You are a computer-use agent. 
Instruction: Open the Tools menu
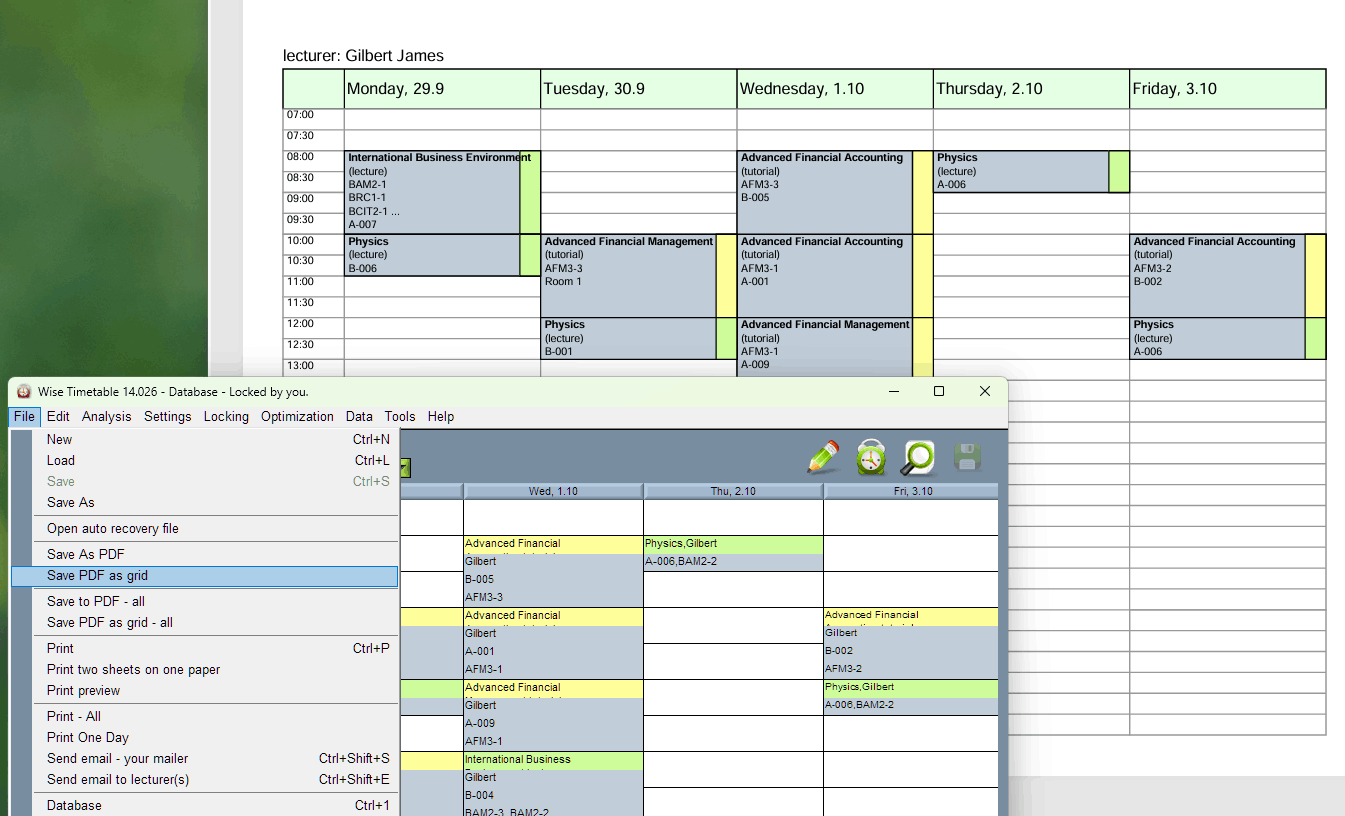pos(399,416)
